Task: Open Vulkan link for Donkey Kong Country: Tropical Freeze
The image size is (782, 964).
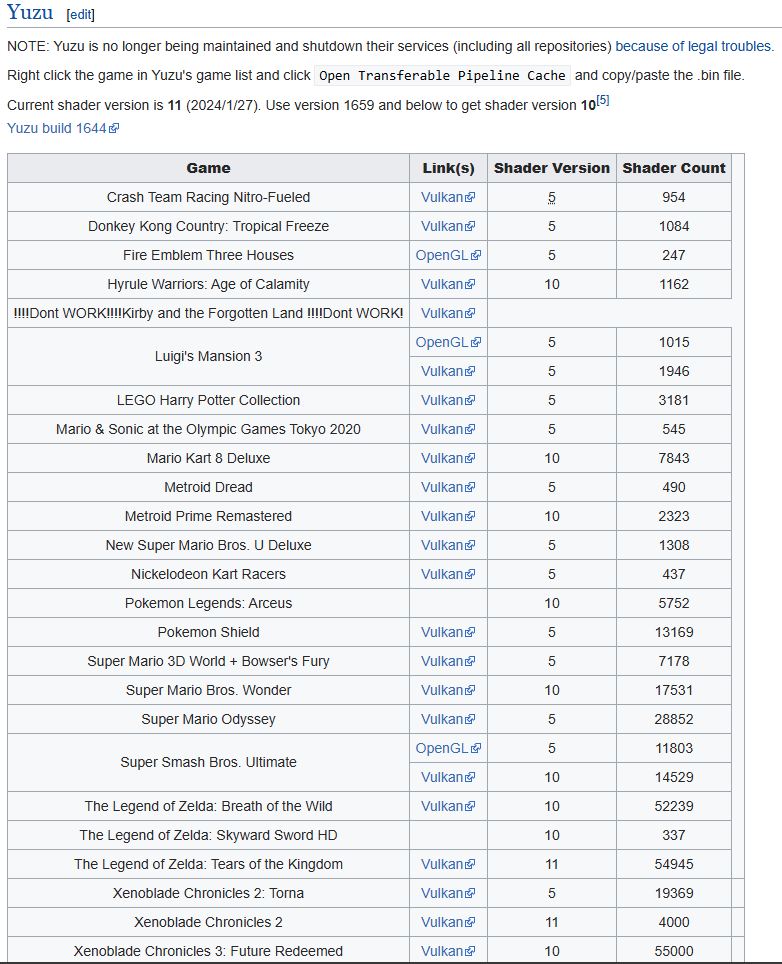Action: click(x=448, y=226)
